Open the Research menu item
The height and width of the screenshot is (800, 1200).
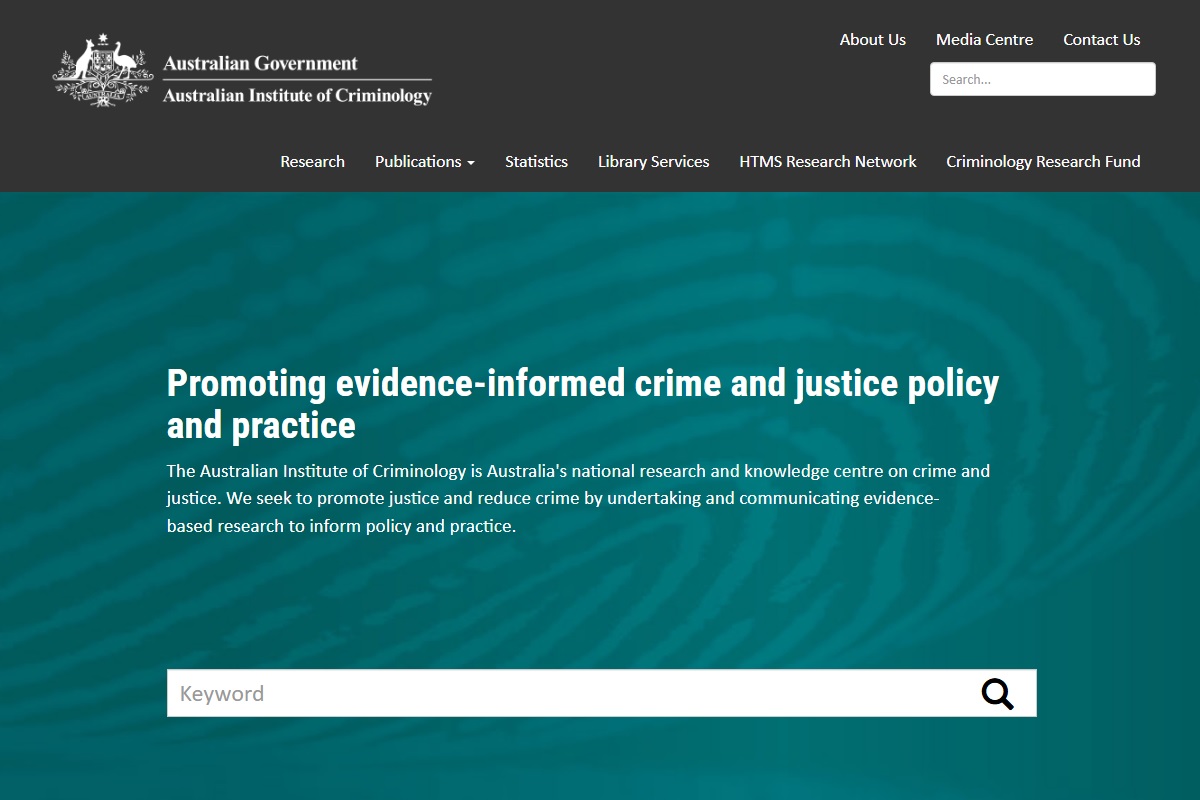coord(312,161)
